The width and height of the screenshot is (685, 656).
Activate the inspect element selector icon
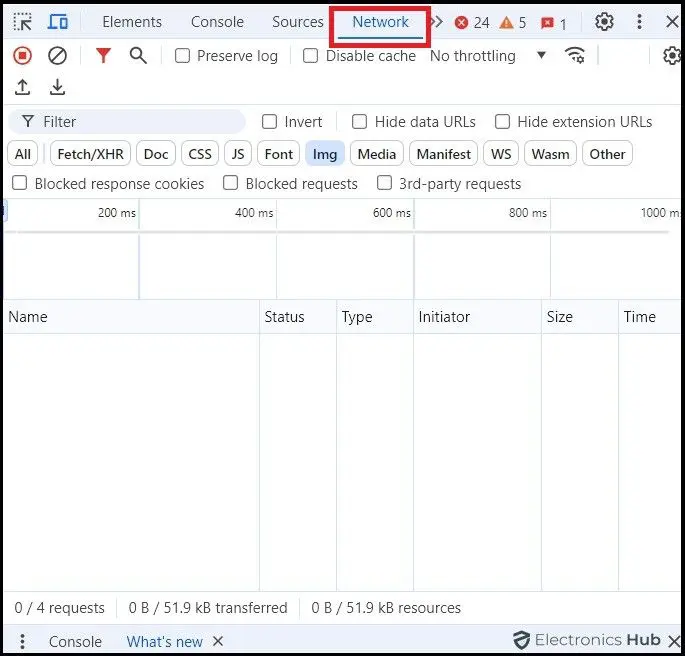click(22, 22)
